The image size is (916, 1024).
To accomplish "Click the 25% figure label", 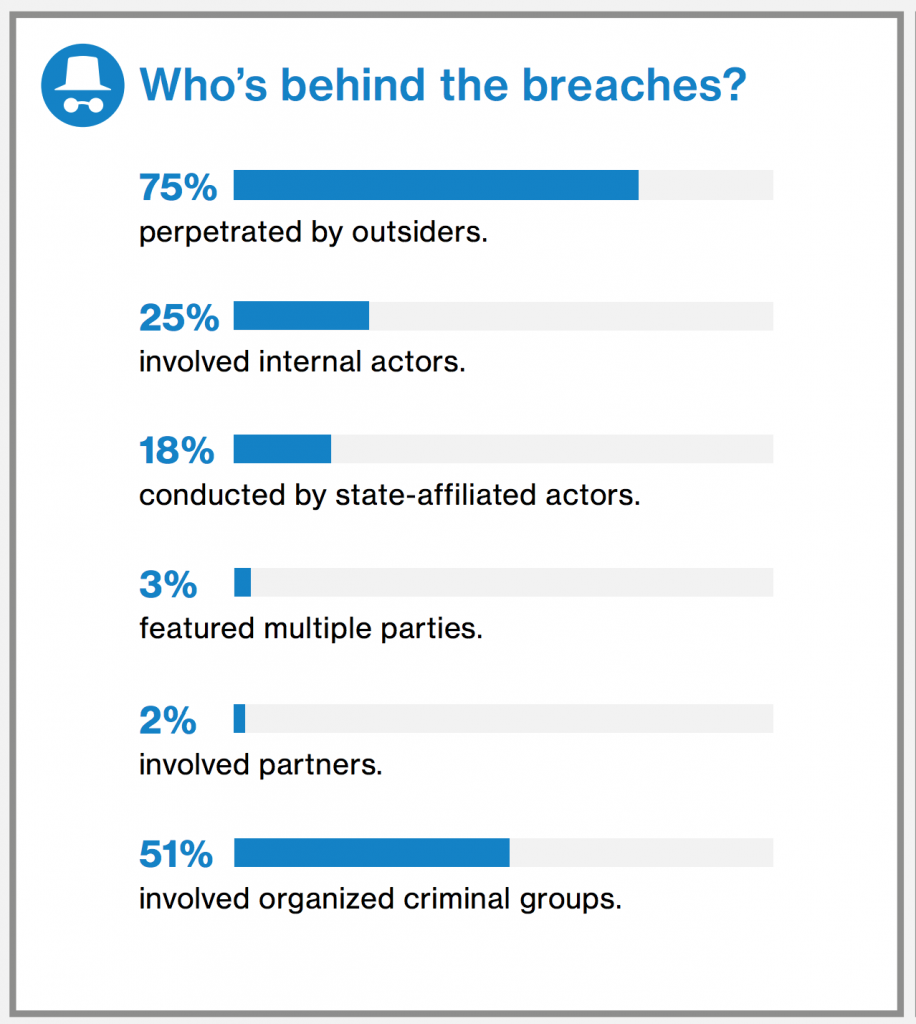I will [178, 318].
